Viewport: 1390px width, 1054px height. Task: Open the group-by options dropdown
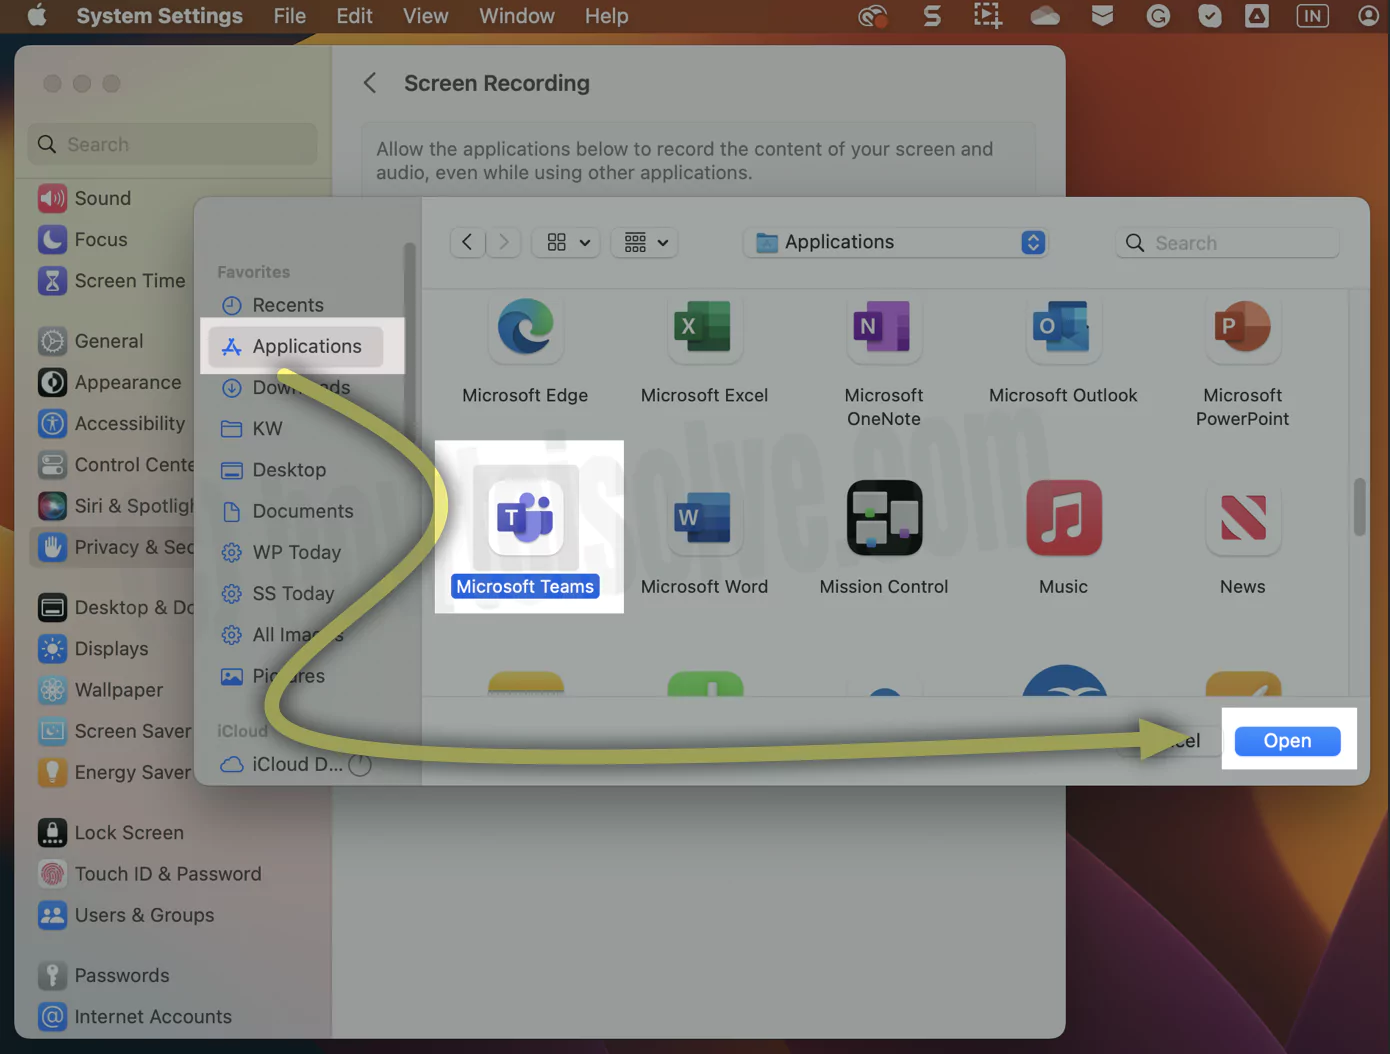pos(646,242)
